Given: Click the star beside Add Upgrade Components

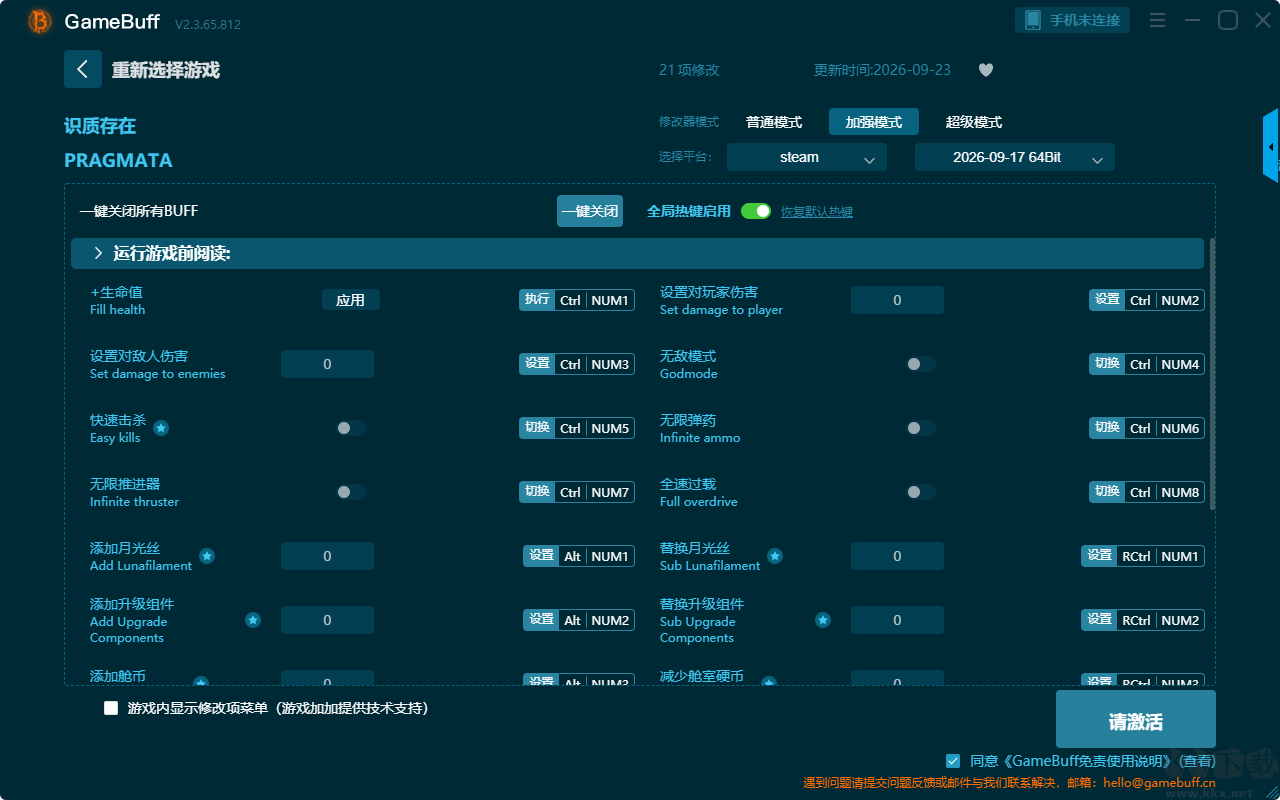Looking at the screenshot, I should (x=253, y=620).
